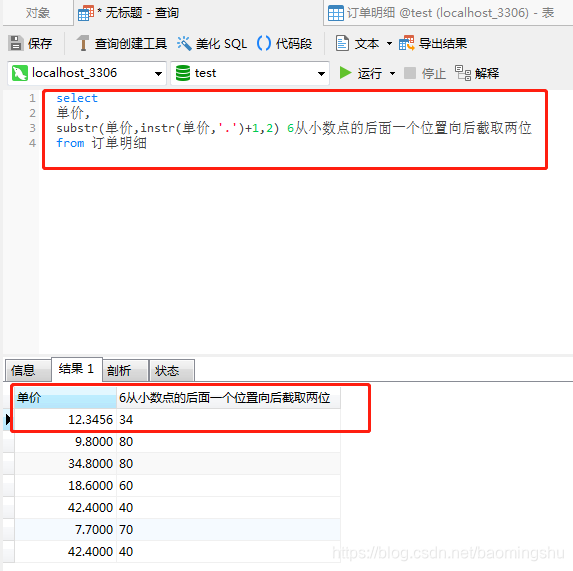Click the 单价 column header

point(65,397)
